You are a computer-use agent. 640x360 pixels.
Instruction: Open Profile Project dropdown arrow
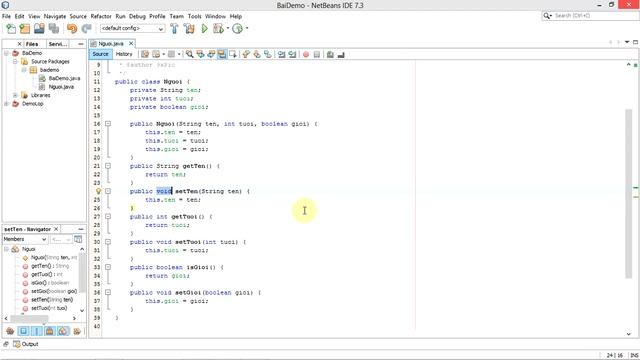pos(247,29)
